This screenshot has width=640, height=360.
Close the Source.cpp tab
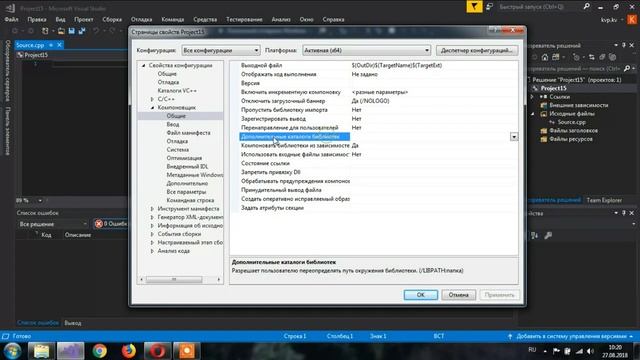coord(60,45)
